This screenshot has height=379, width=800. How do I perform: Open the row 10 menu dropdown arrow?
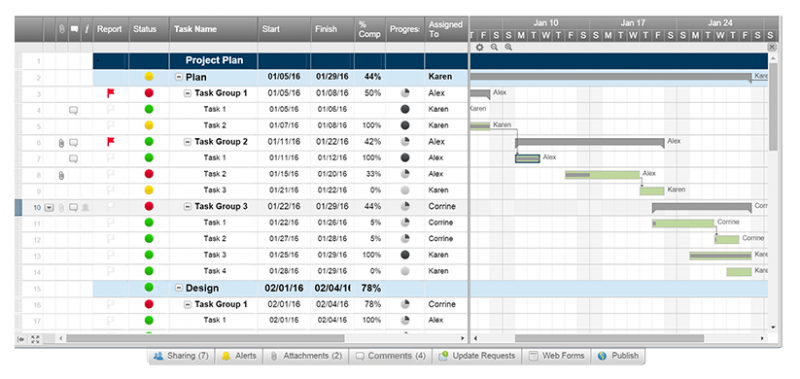coord(49,208)
